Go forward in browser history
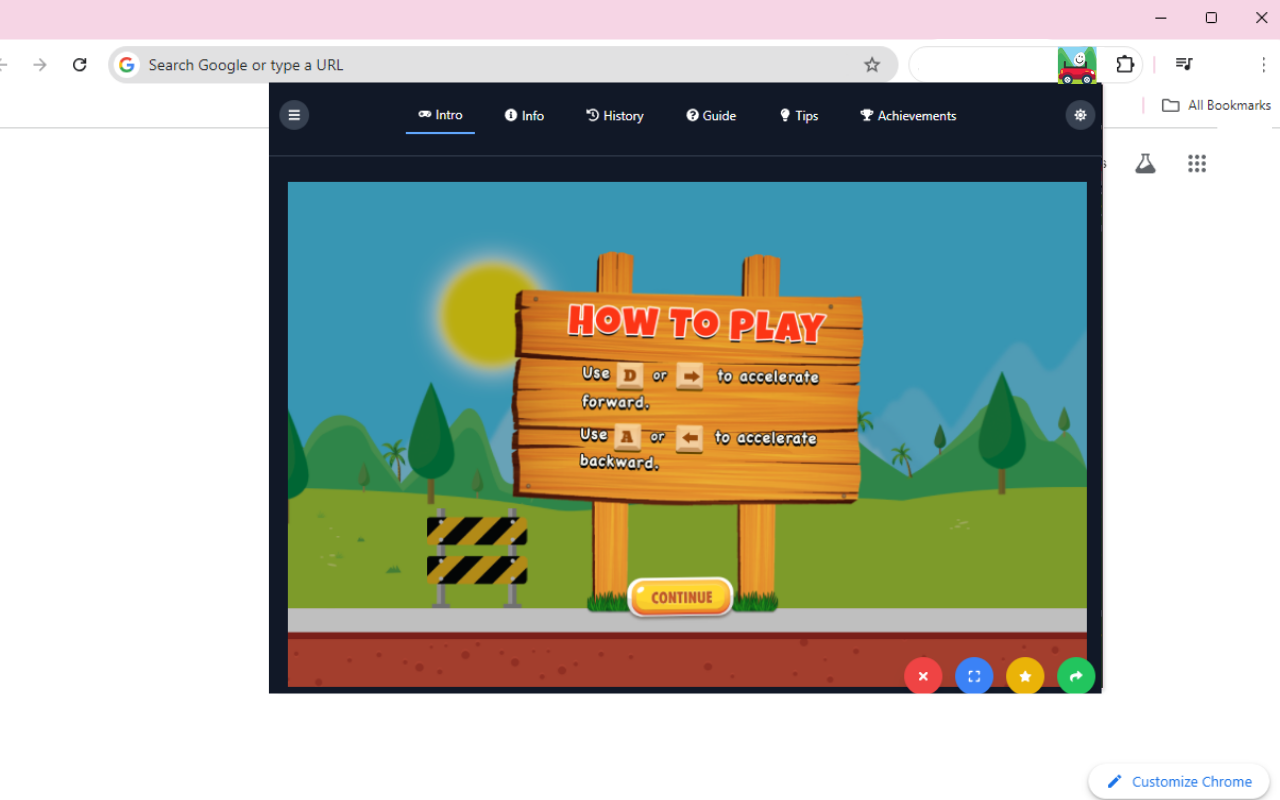The width and height of the screenshot is (1280, 800). [40, 65]
